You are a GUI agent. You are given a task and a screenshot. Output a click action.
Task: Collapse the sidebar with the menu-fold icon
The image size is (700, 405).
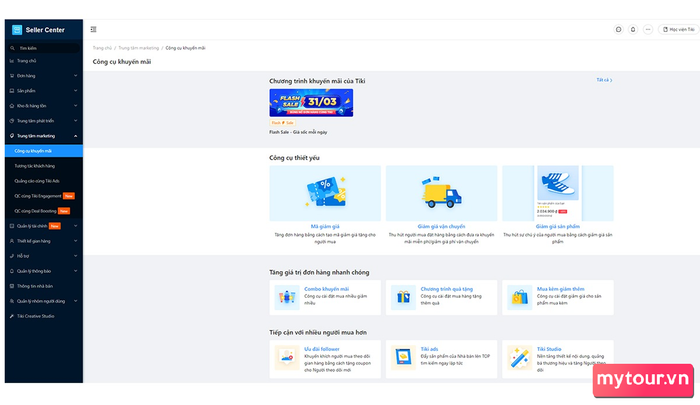tap(93, 29)
